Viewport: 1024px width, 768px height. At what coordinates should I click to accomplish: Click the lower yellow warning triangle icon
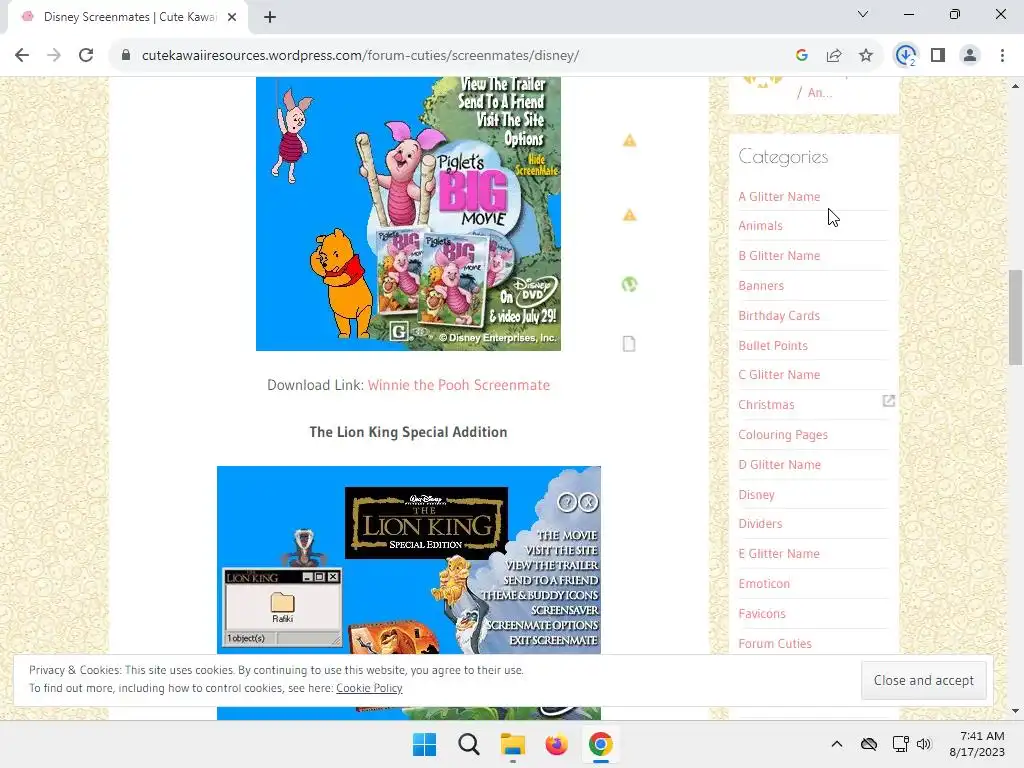(629, 215)
